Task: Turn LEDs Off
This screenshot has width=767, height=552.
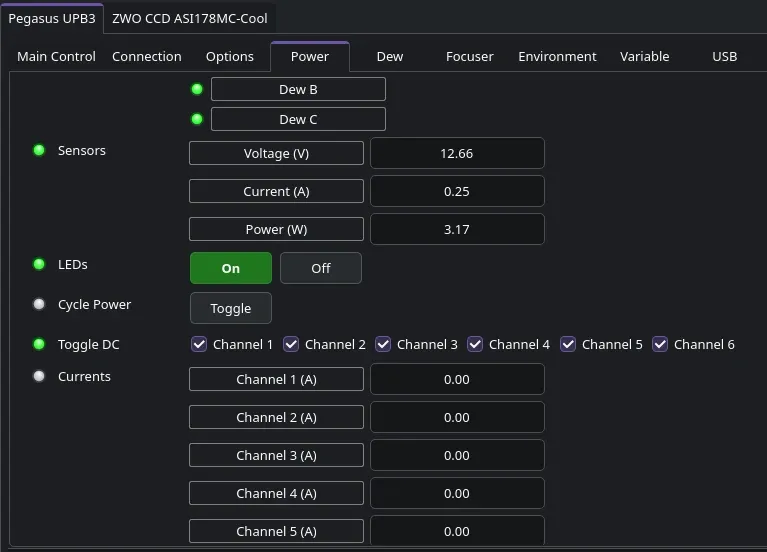Action: click(321, 268)
